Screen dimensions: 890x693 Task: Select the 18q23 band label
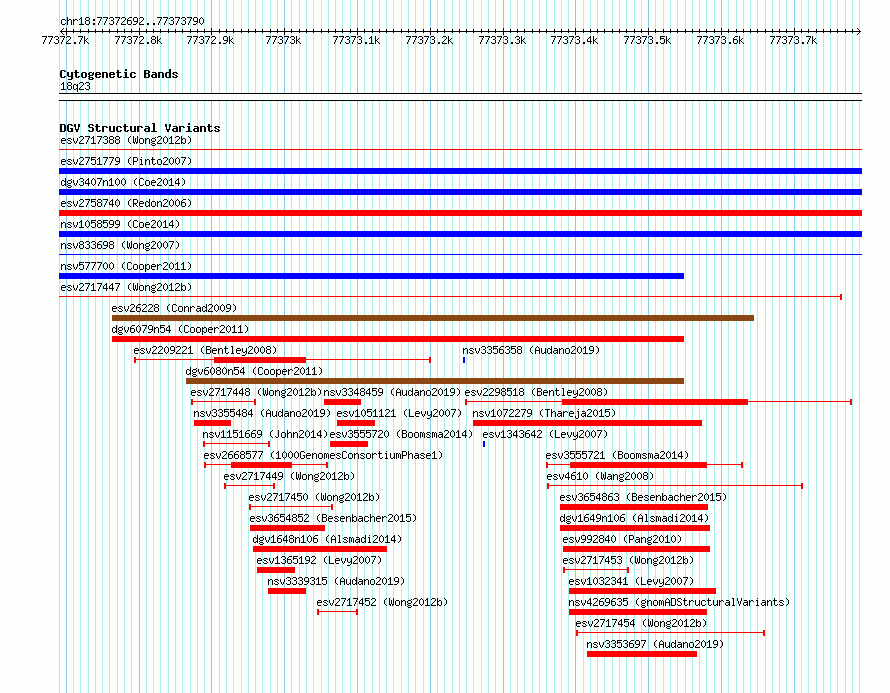pos(75,86)
